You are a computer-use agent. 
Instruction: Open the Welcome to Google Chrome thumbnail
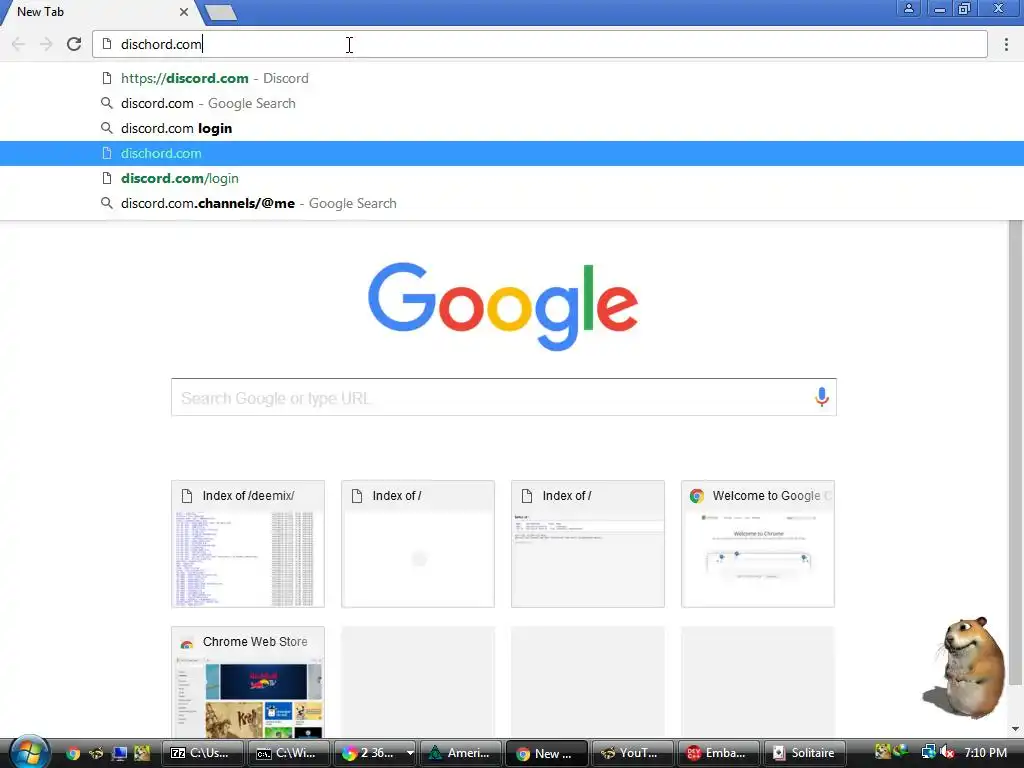tap(758, 544)
